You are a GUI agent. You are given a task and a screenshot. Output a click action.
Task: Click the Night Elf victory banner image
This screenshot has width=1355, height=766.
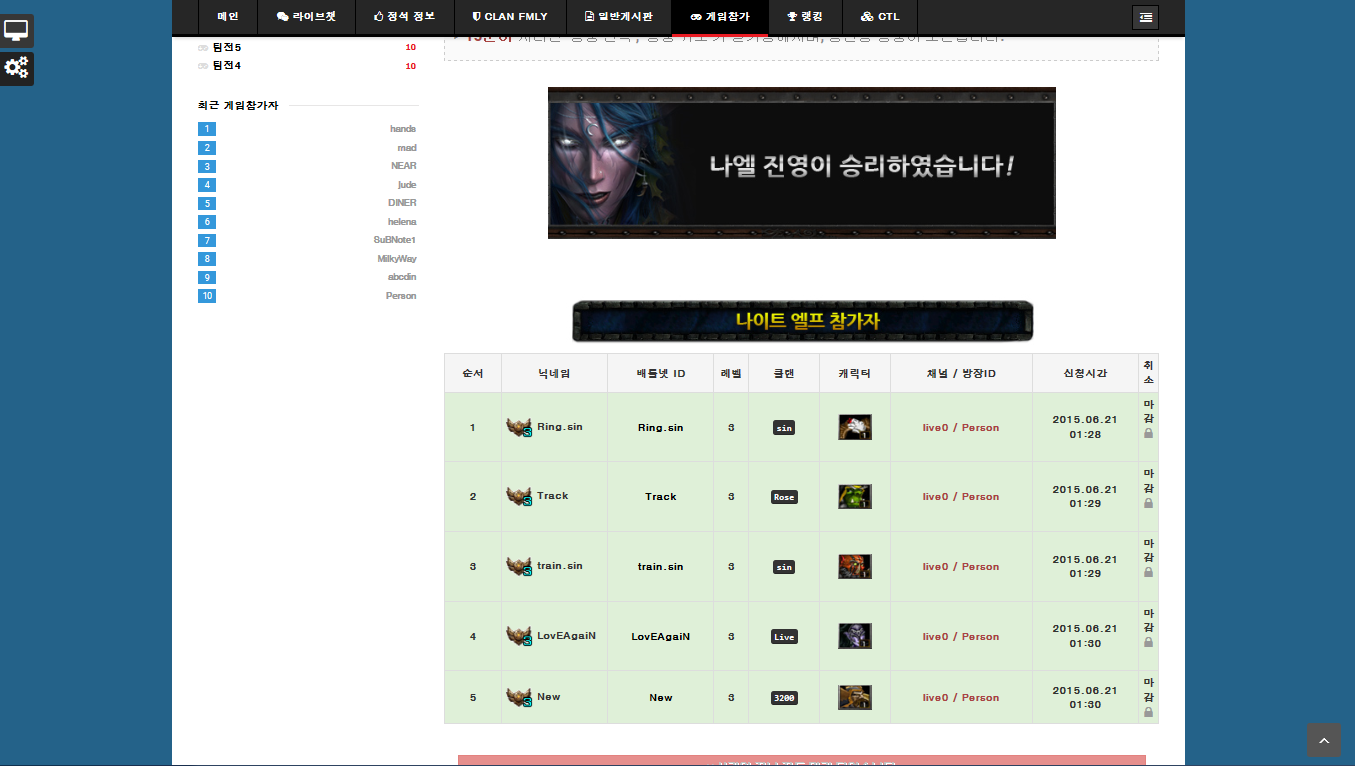[x=802, y=163]
